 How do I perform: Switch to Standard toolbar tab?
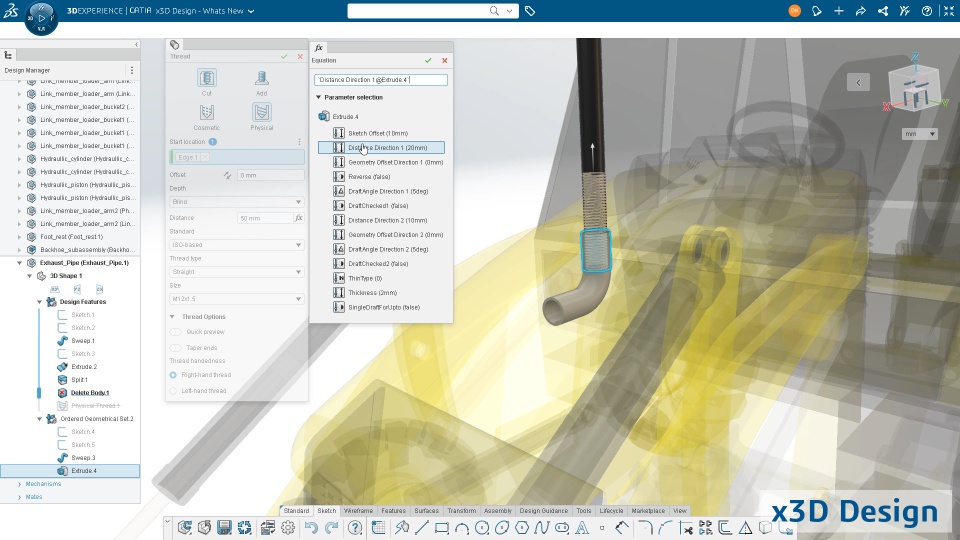coord(296,511)
